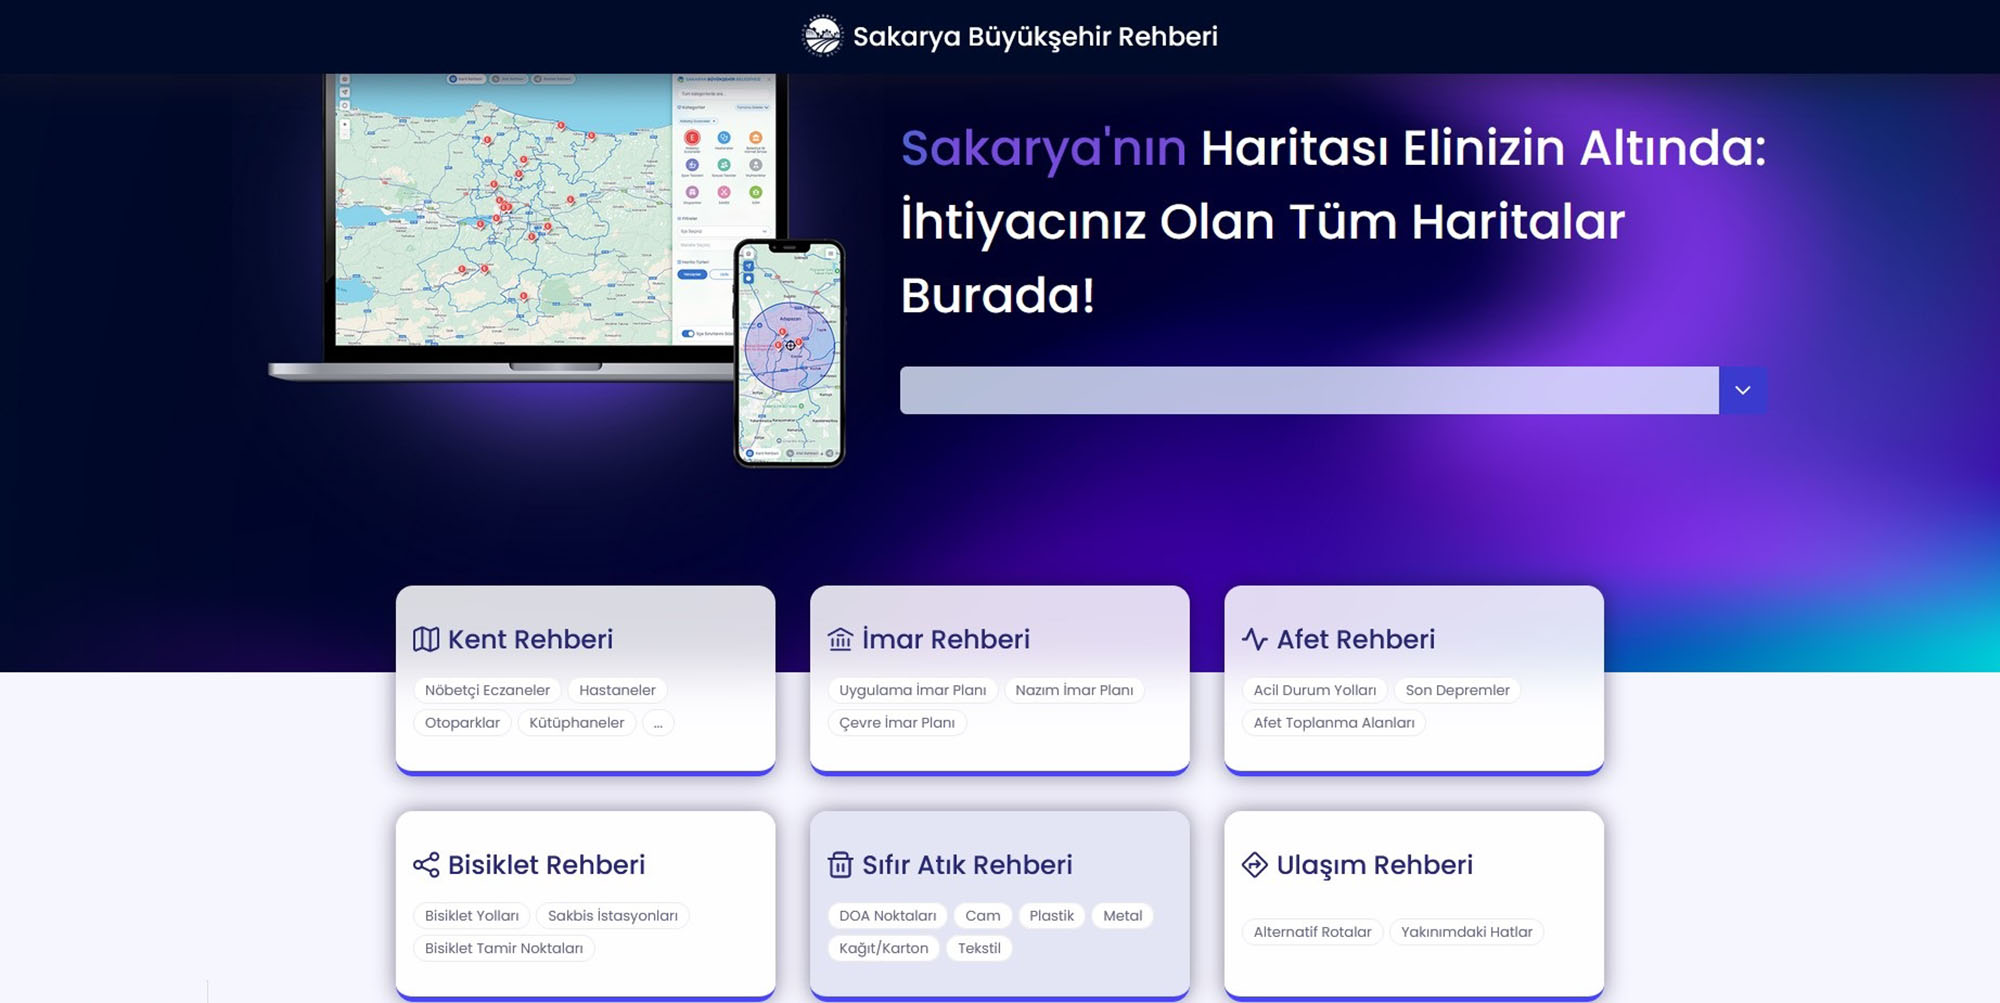Click 'Afet Toplanma Alanları'

tap(1334, 722)
